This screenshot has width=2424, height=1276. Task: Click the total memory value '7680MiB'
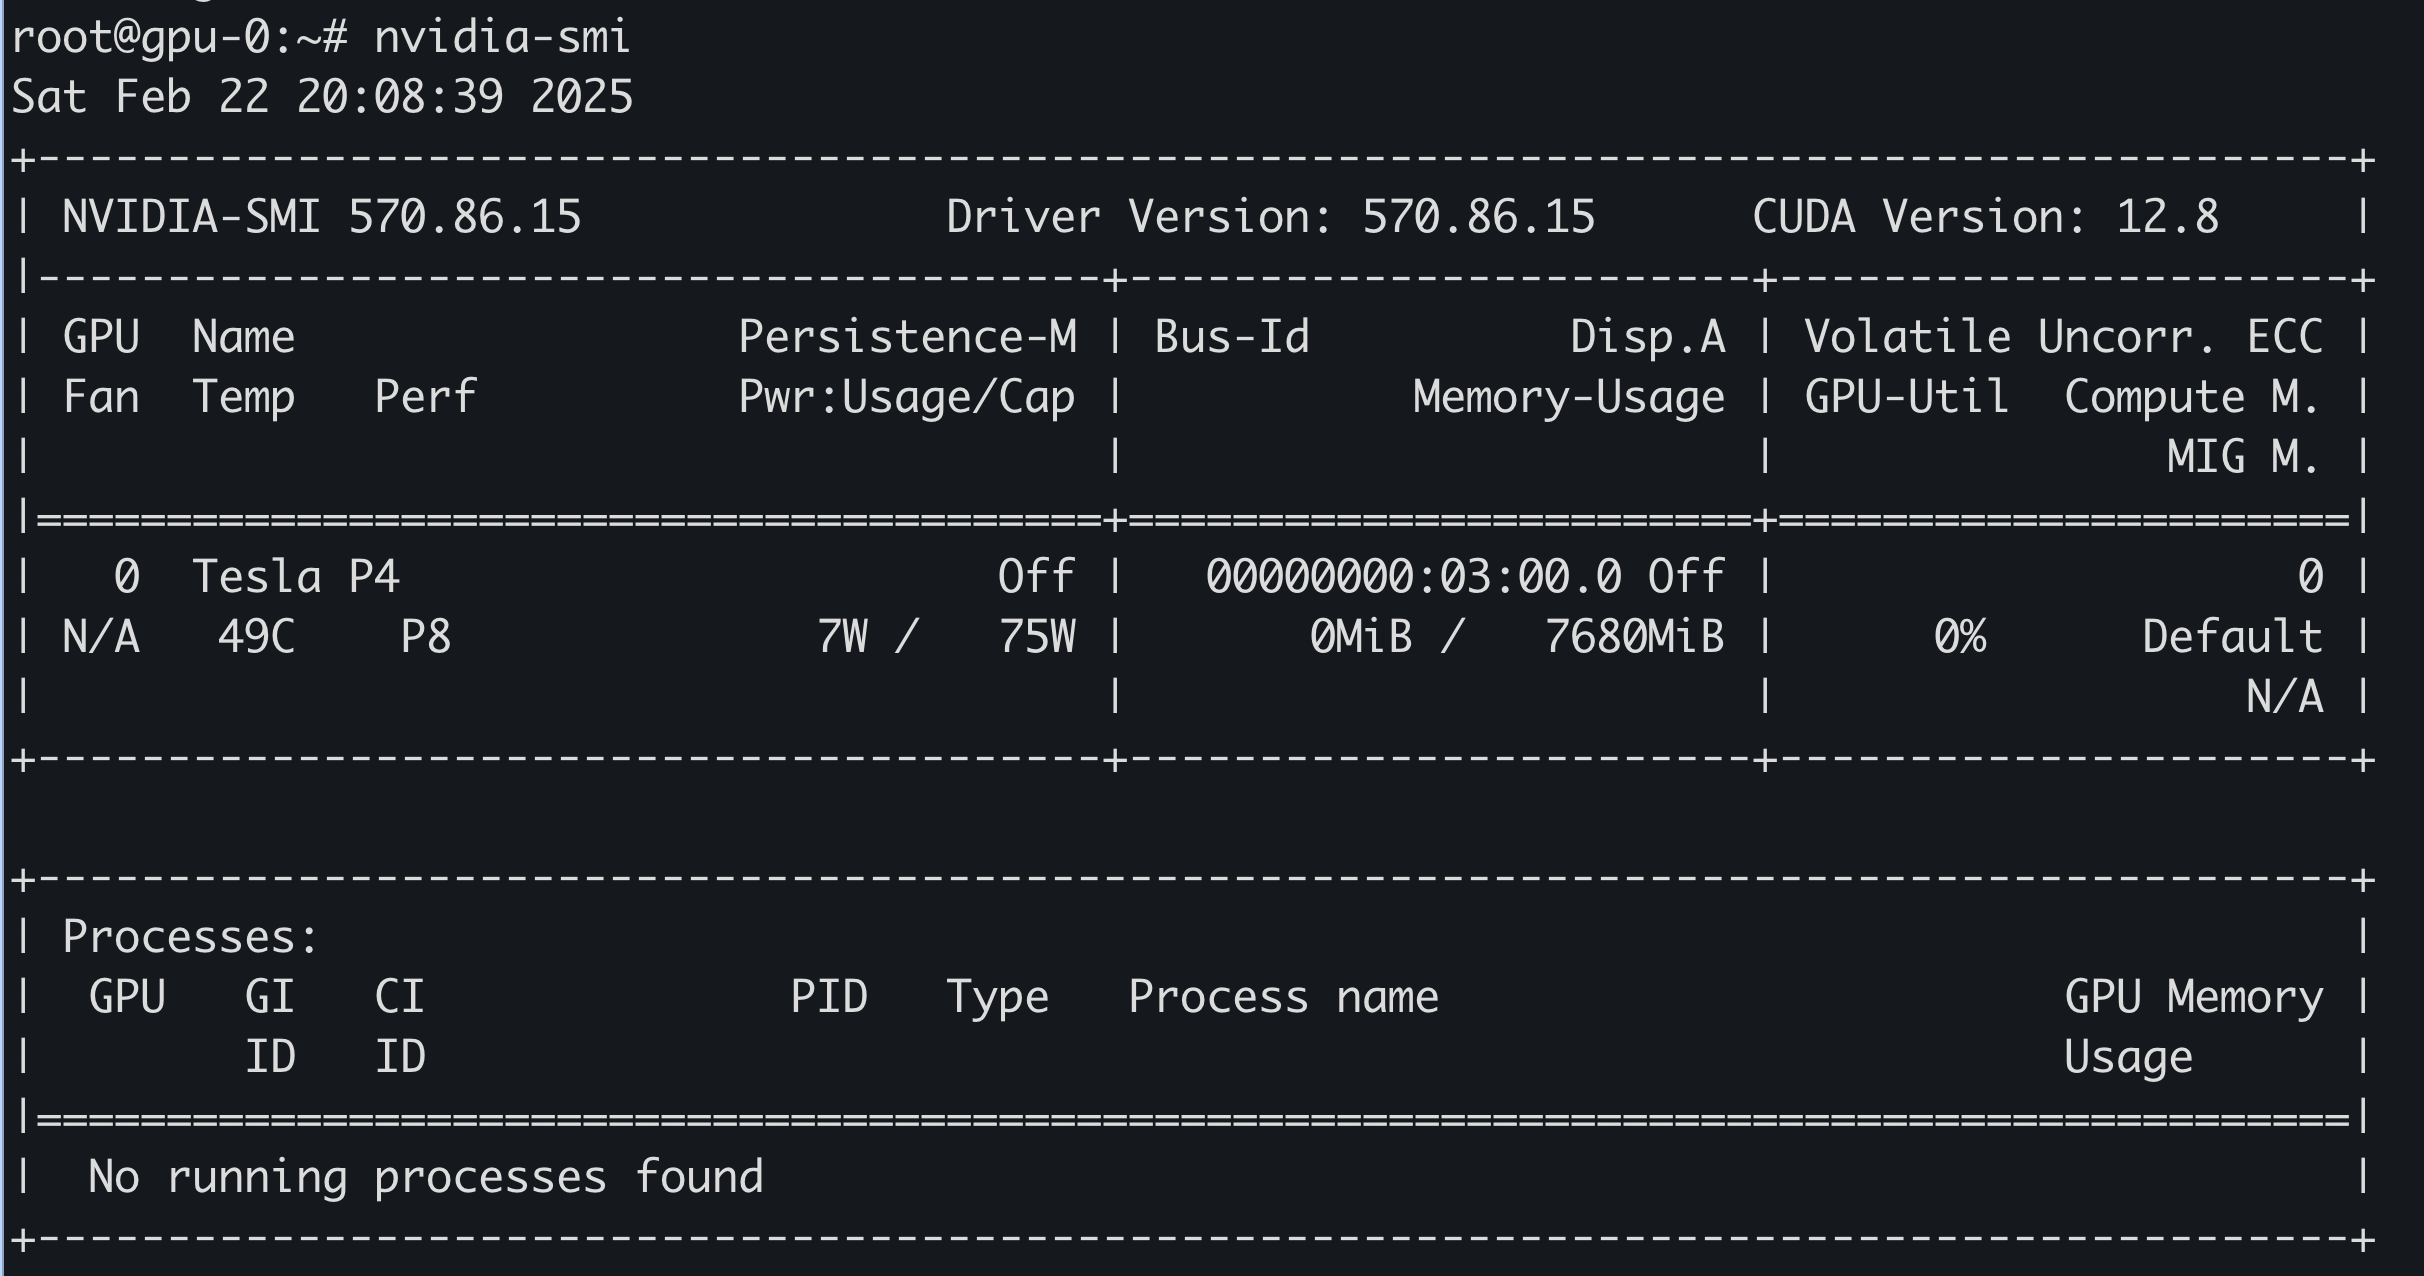tap(1634, 637)
